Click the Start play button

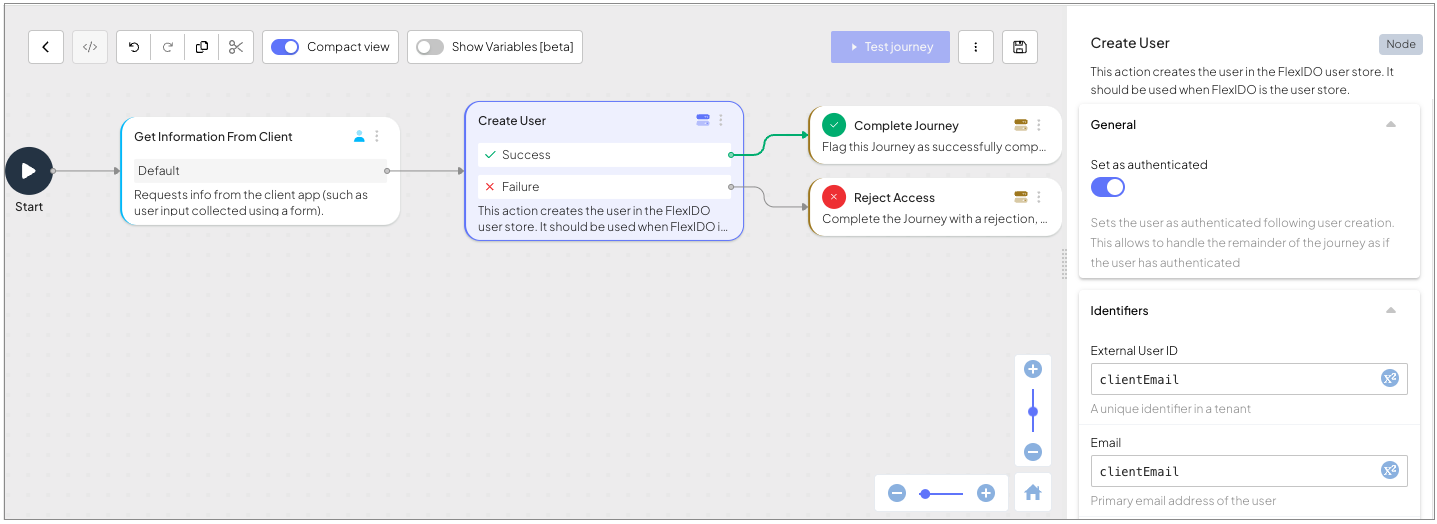coord(29,171)
